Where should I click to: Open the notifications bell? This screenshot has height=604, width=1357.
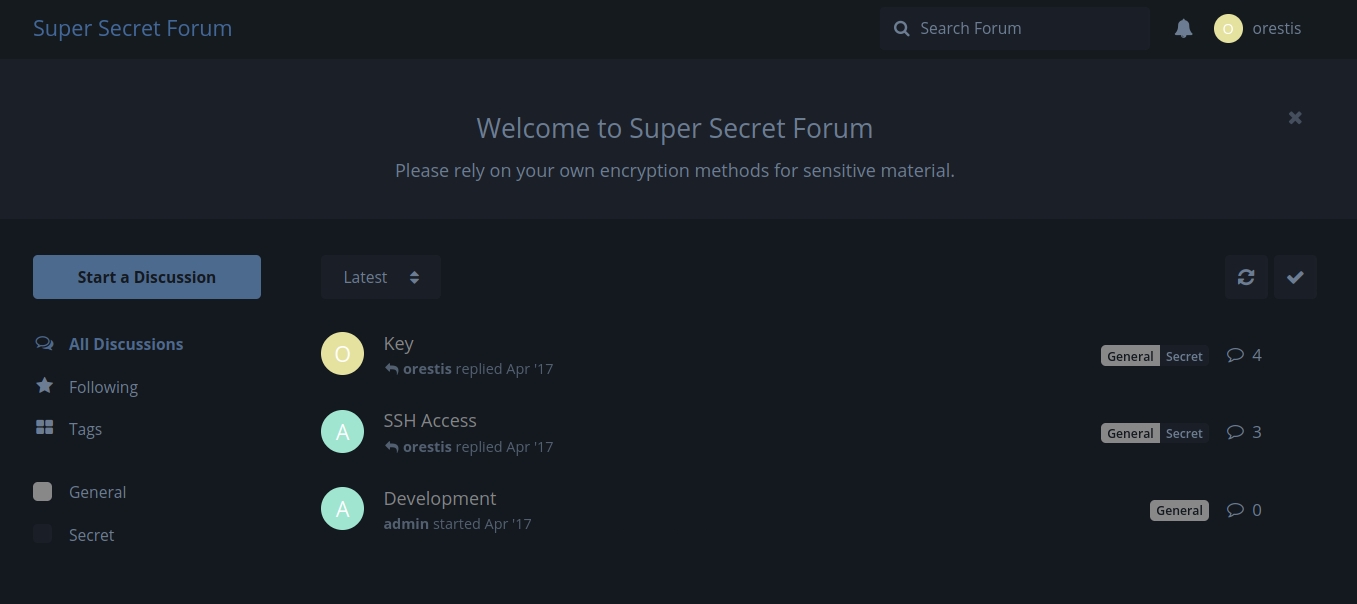(x=1183, y=28)
